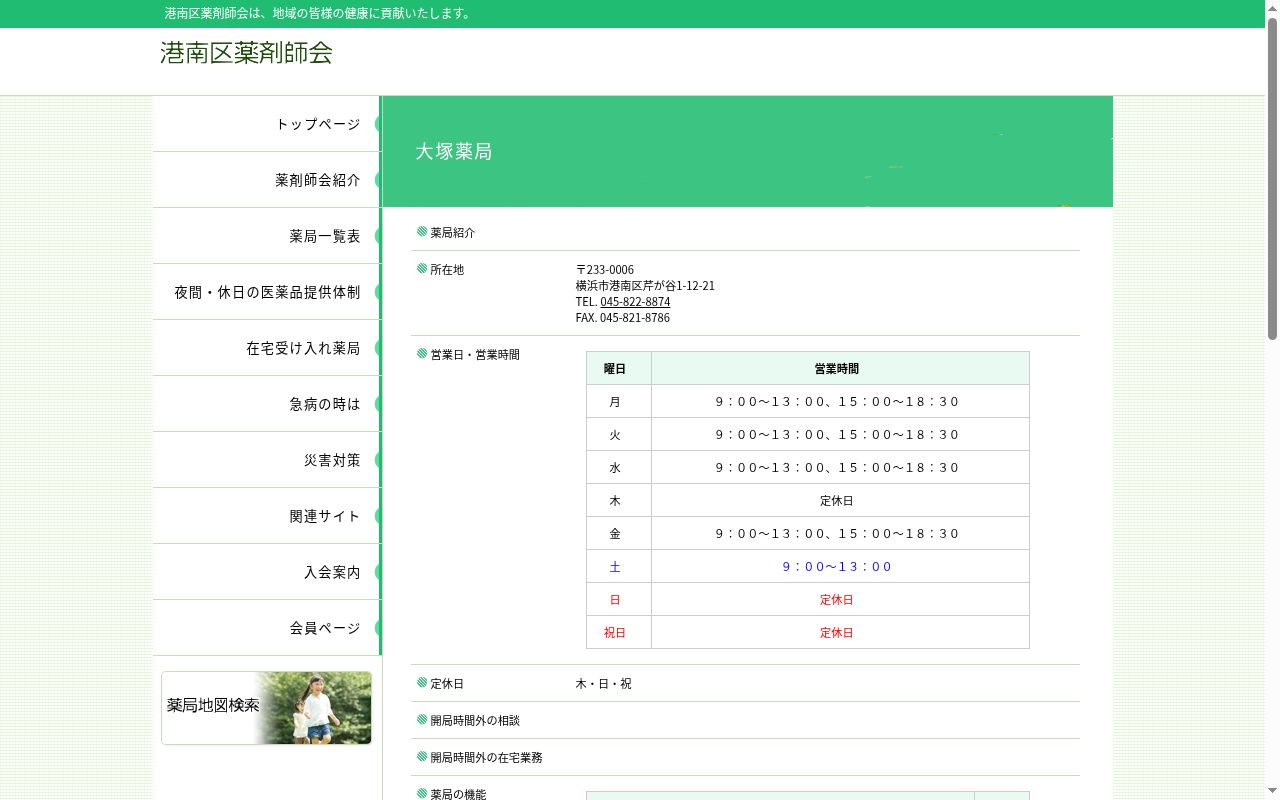Click the 月 row hours cell
Image resolution: width=1280 pixels, height=800 pixels.
[840, 401]
